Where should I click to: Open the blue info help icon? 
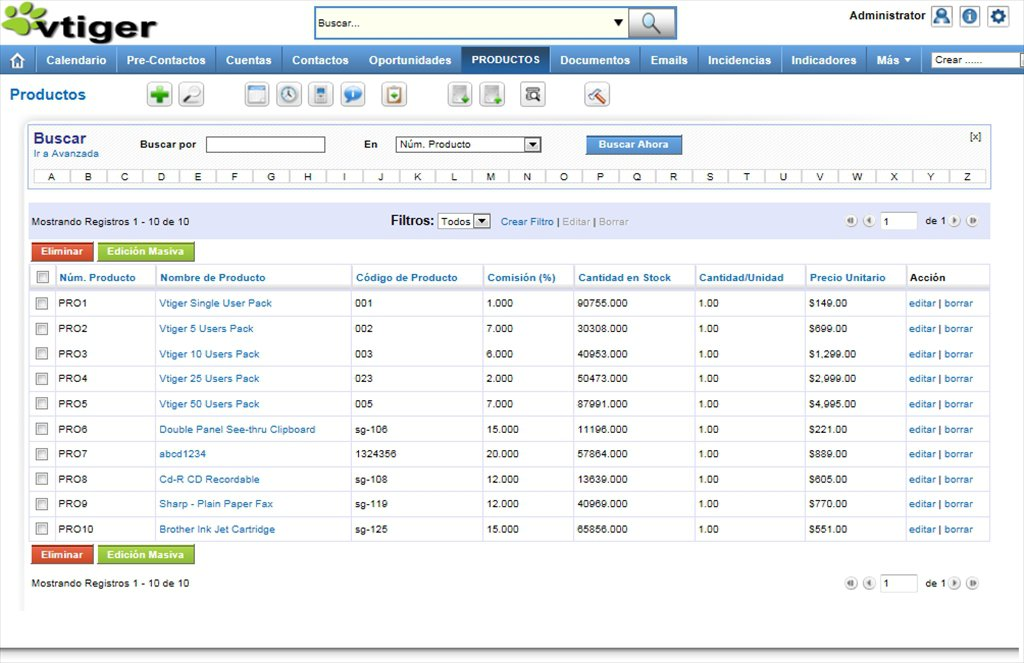[969, 17]
